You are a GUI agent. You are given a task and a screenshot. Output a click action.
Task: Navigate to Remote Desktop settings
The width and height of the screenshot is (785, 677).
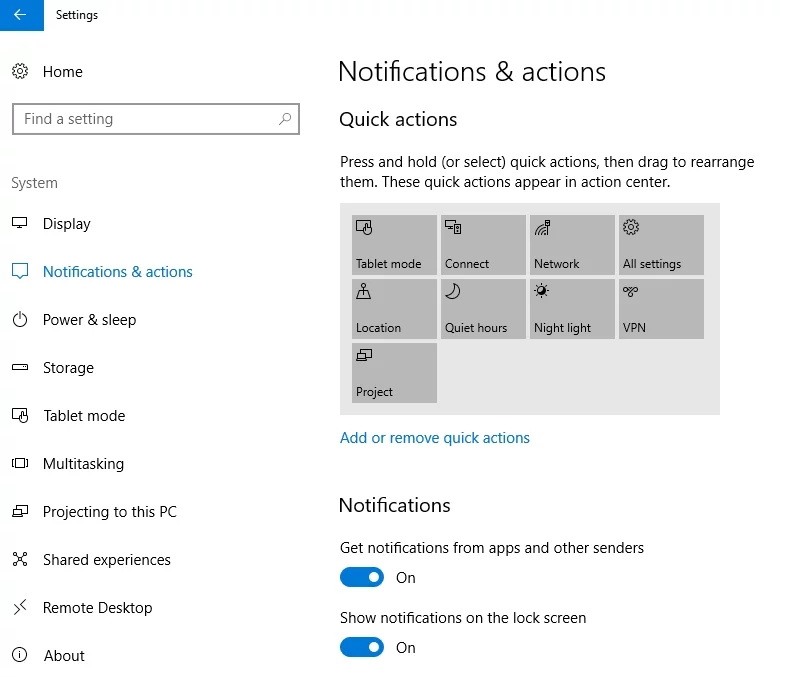pos(97,608)
